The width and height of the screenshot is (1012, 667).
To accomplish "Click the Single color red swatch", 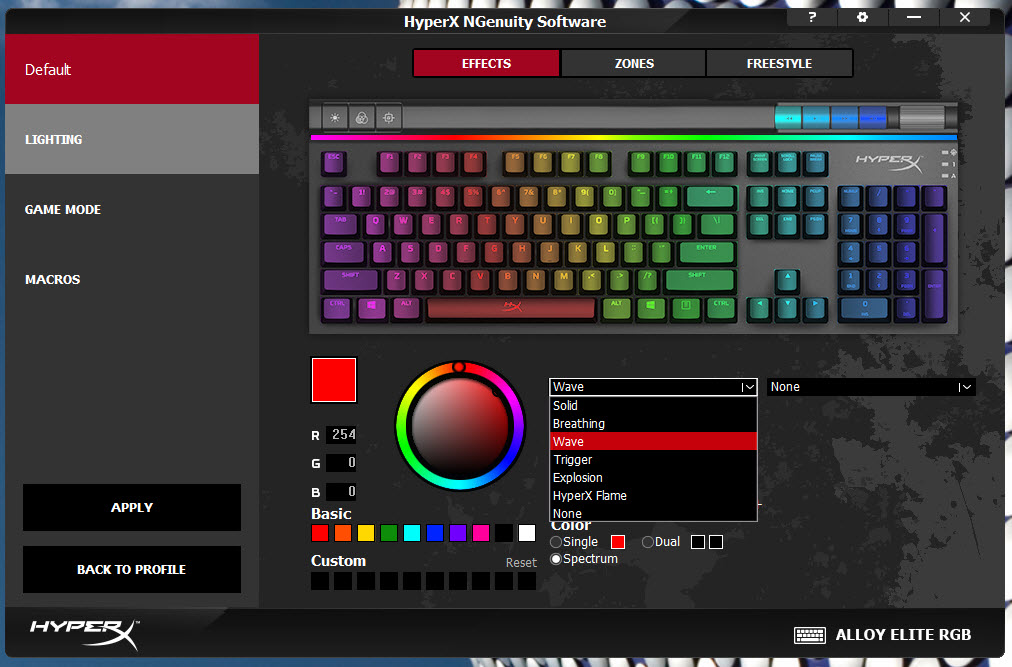I will coord(618,542).
